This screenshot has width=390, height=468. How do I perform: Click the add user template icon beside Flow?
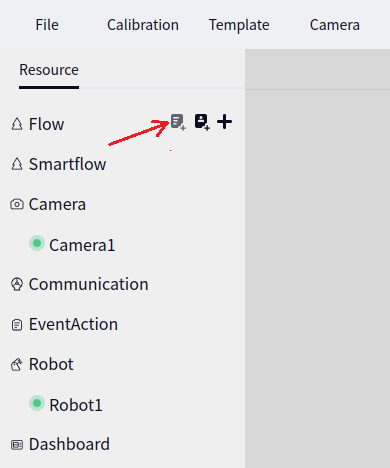(202, 122)
